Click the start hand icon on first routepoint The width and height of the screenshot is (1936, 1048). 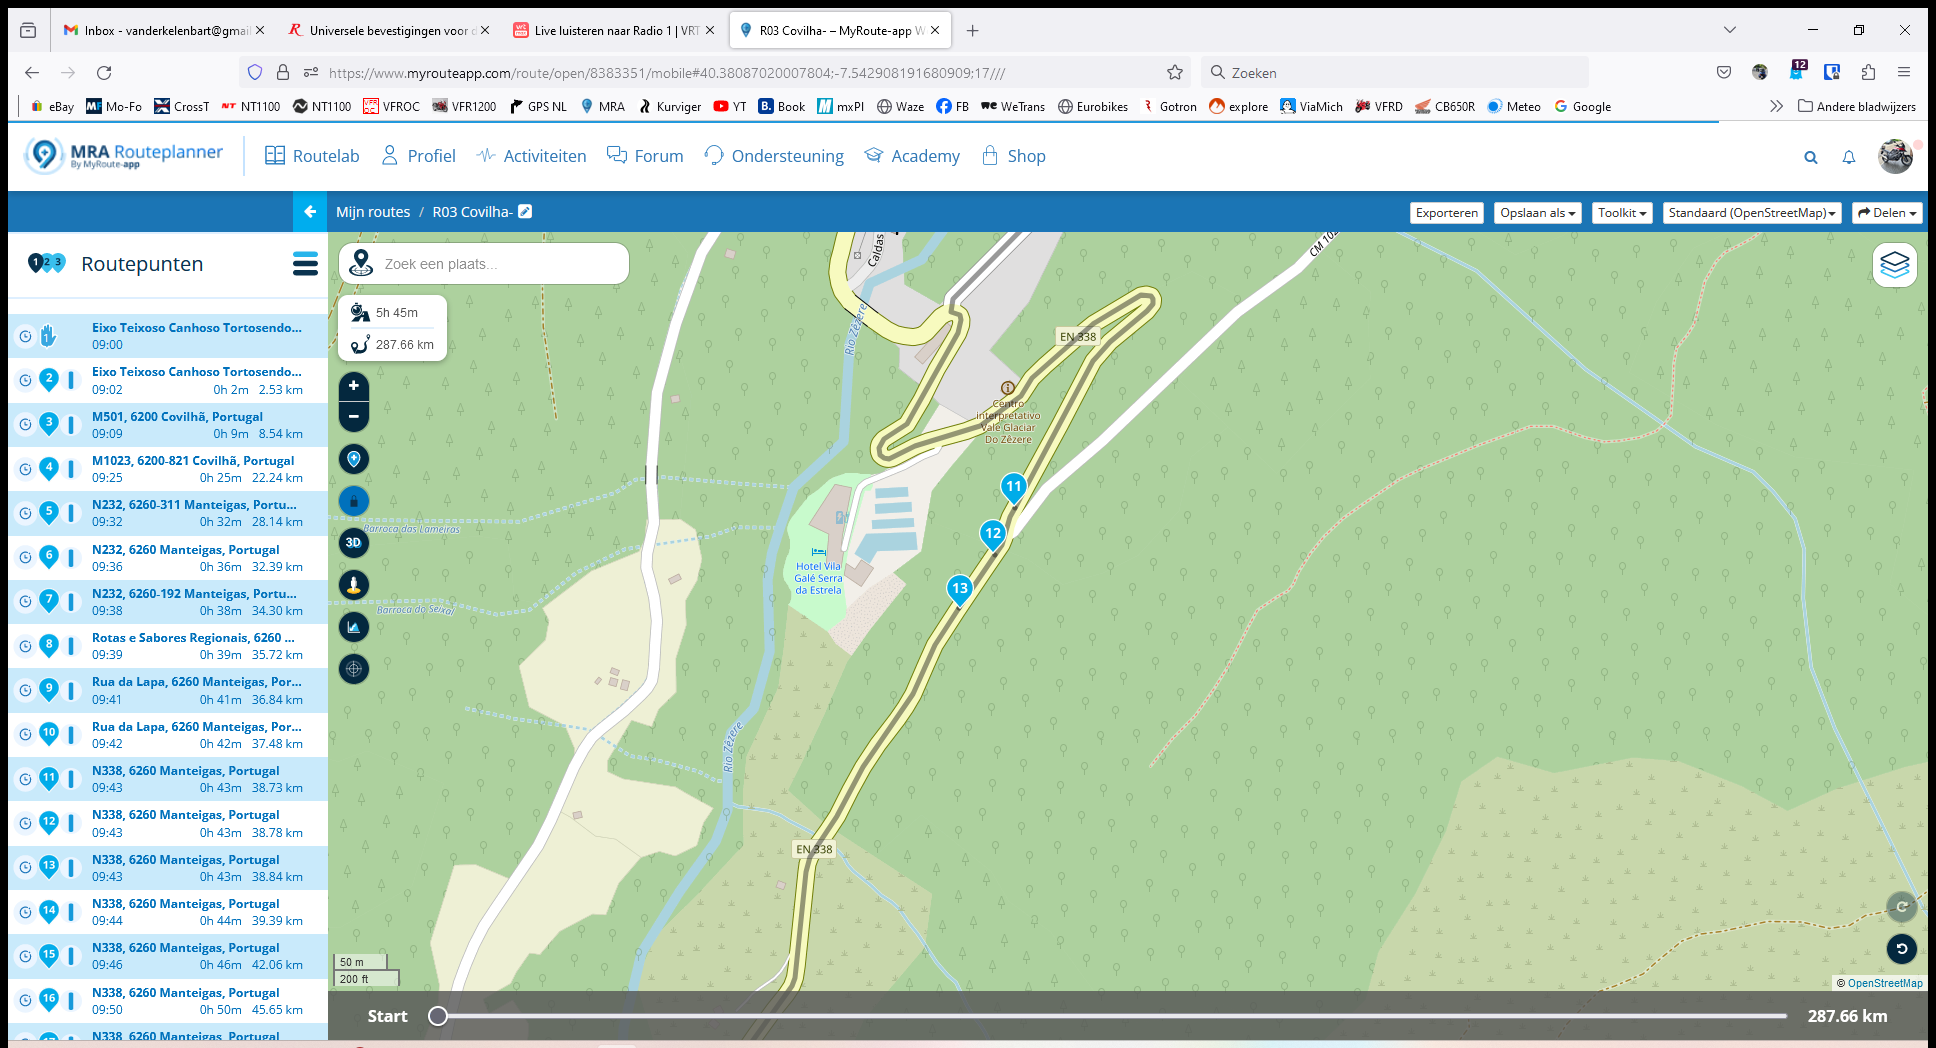[x=48, y=336]
